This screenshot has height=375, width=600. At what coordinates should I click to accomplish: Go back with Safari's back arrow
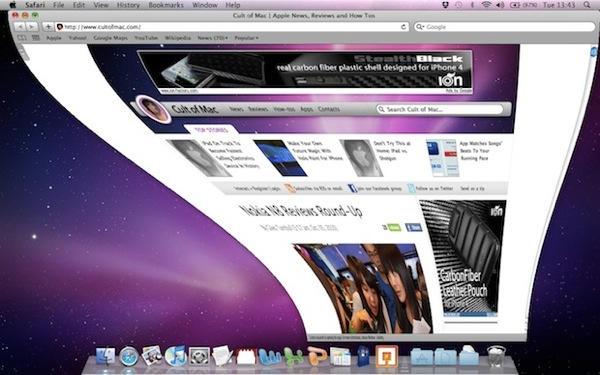(20, 27)
